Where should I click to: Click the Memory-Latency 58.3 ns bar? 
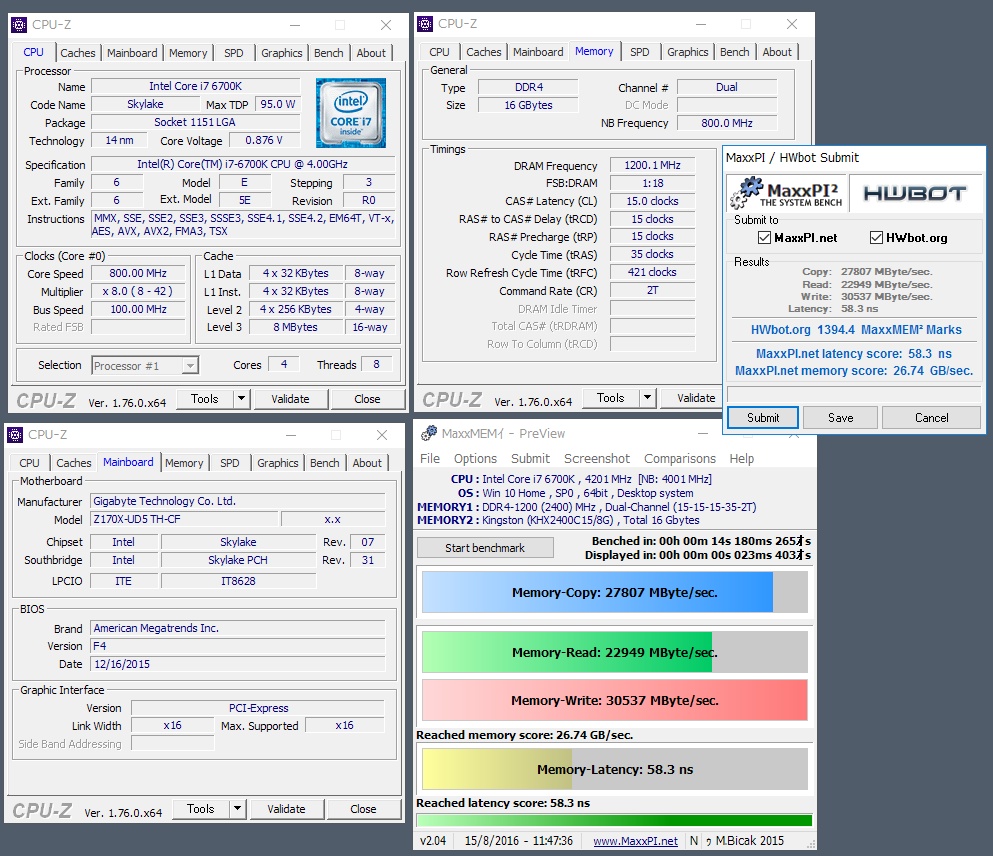click(615, 769)
